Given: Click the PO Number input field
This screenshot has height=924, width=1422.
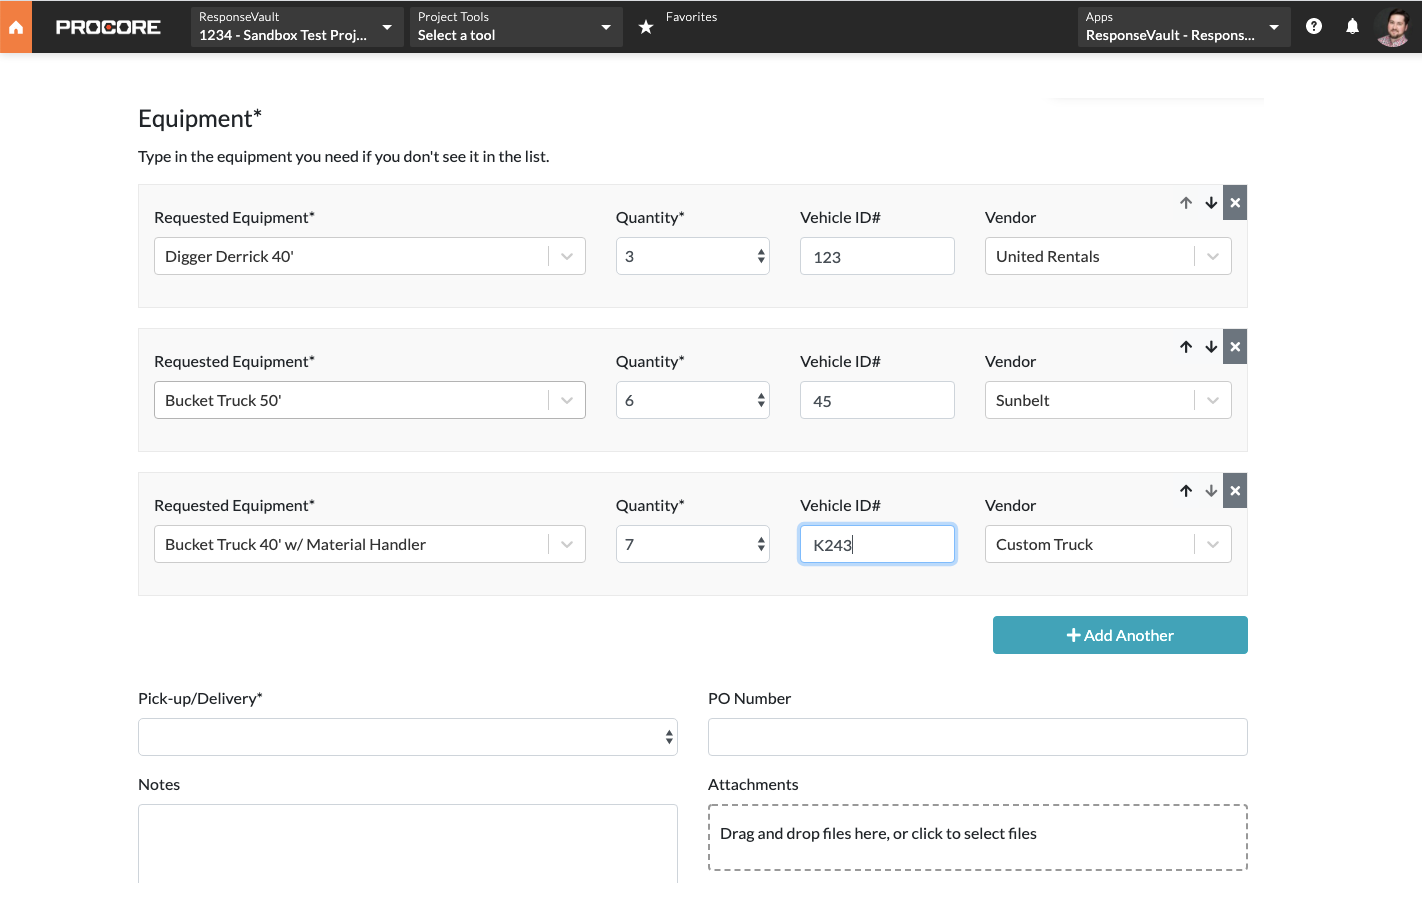Looking at the screenshot, I should click(977, 736).
